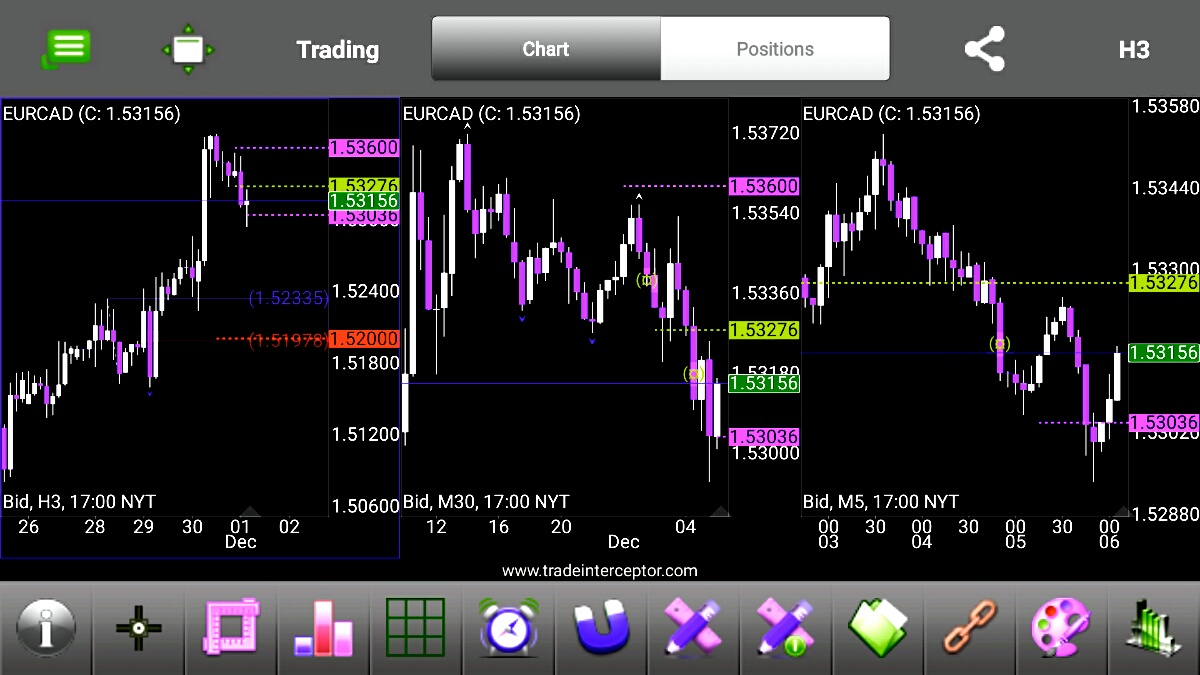Open the green indicators chart icon
The width and height of the screenshot is (1200, 675).
(x=1153, y=629)
